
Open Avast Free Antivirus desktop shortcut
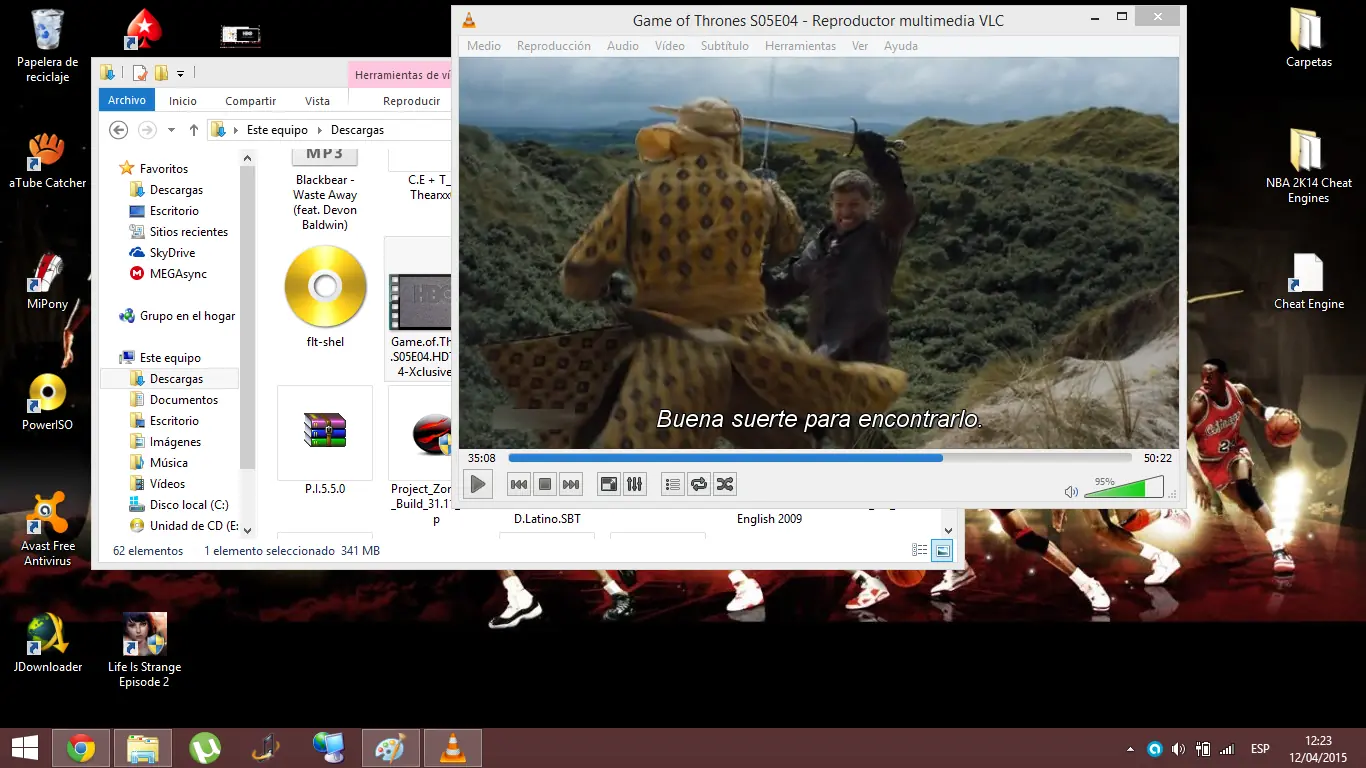pyautogui.click(x=47, y=530)
